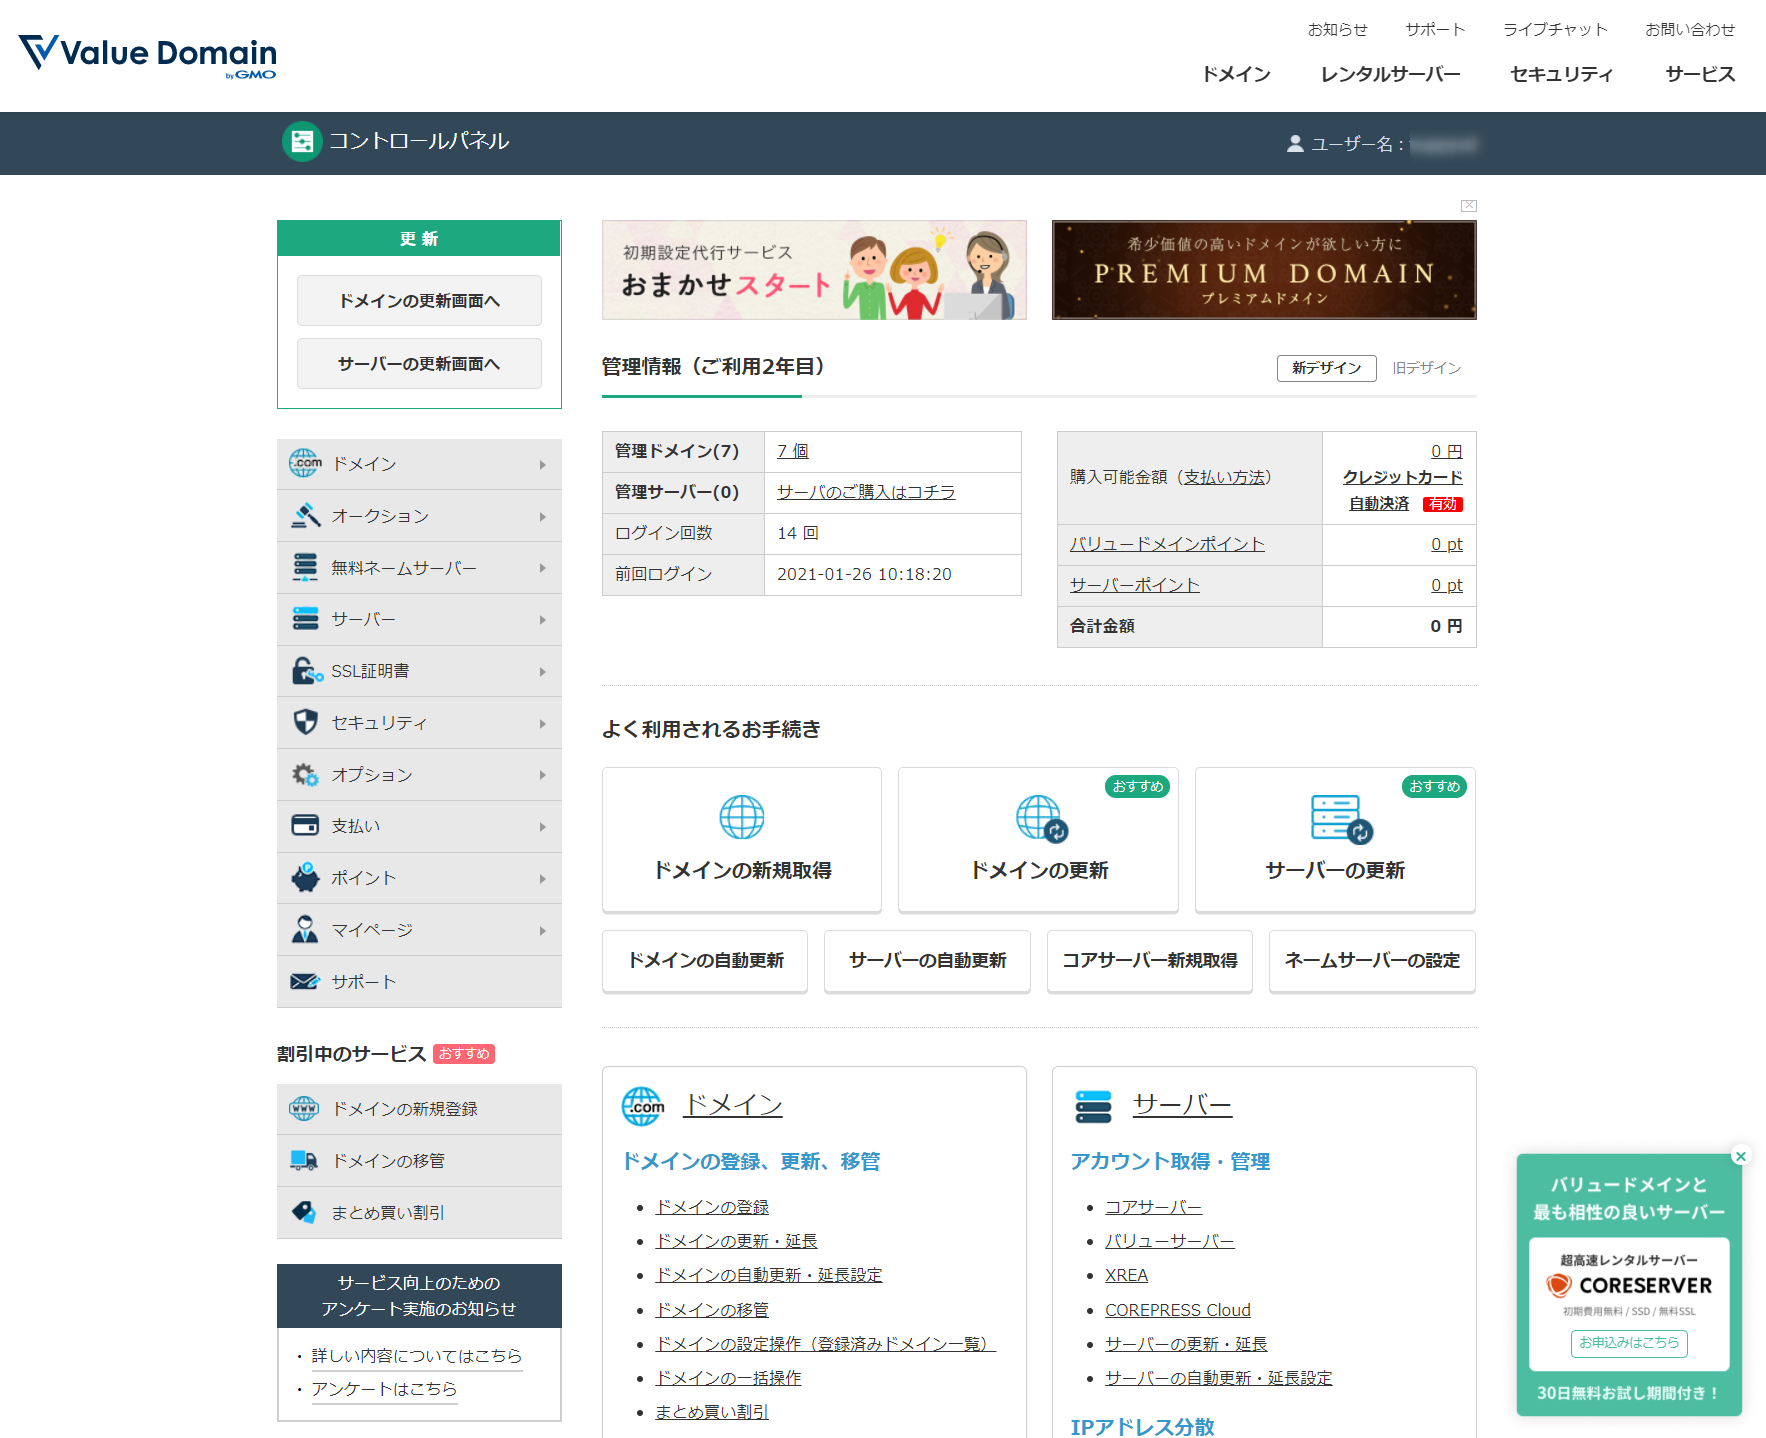Open the アンケートはこちら link
Screen dimensions: 1766x1438
(384, 1389)
